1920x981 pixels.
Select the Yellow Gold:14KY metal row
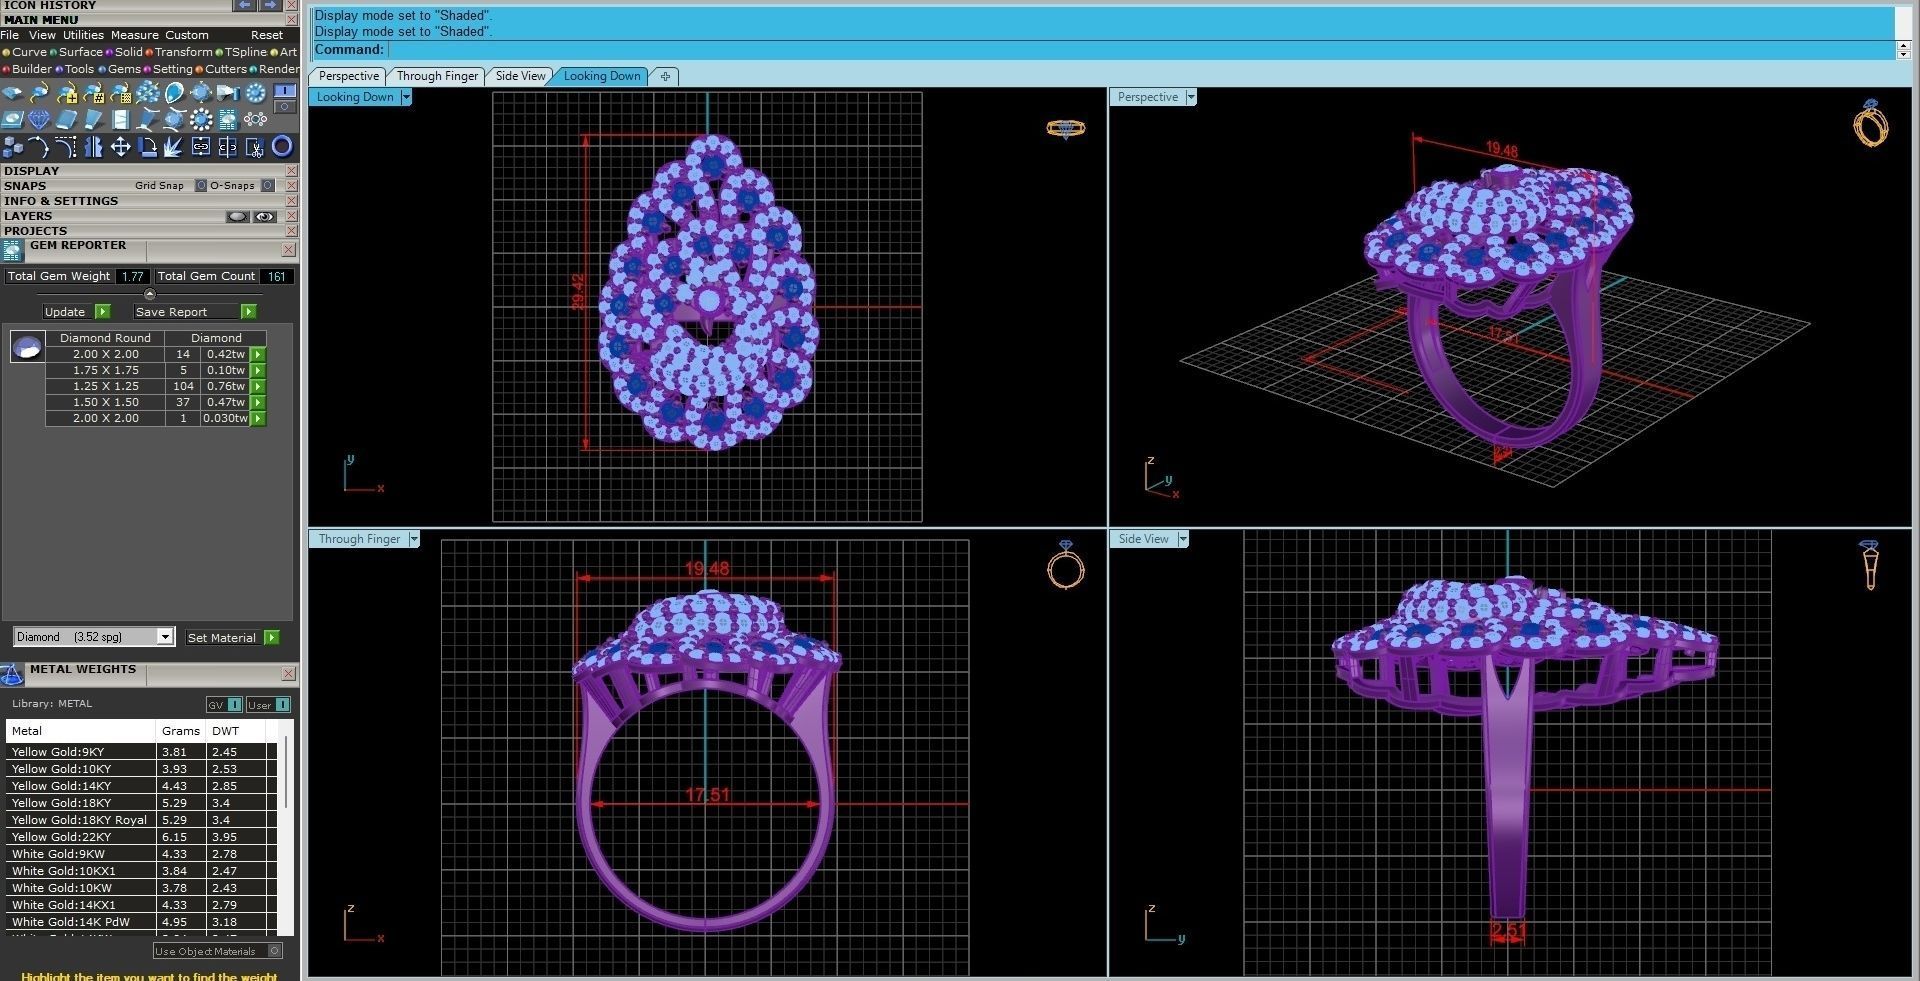click(140, 786)
